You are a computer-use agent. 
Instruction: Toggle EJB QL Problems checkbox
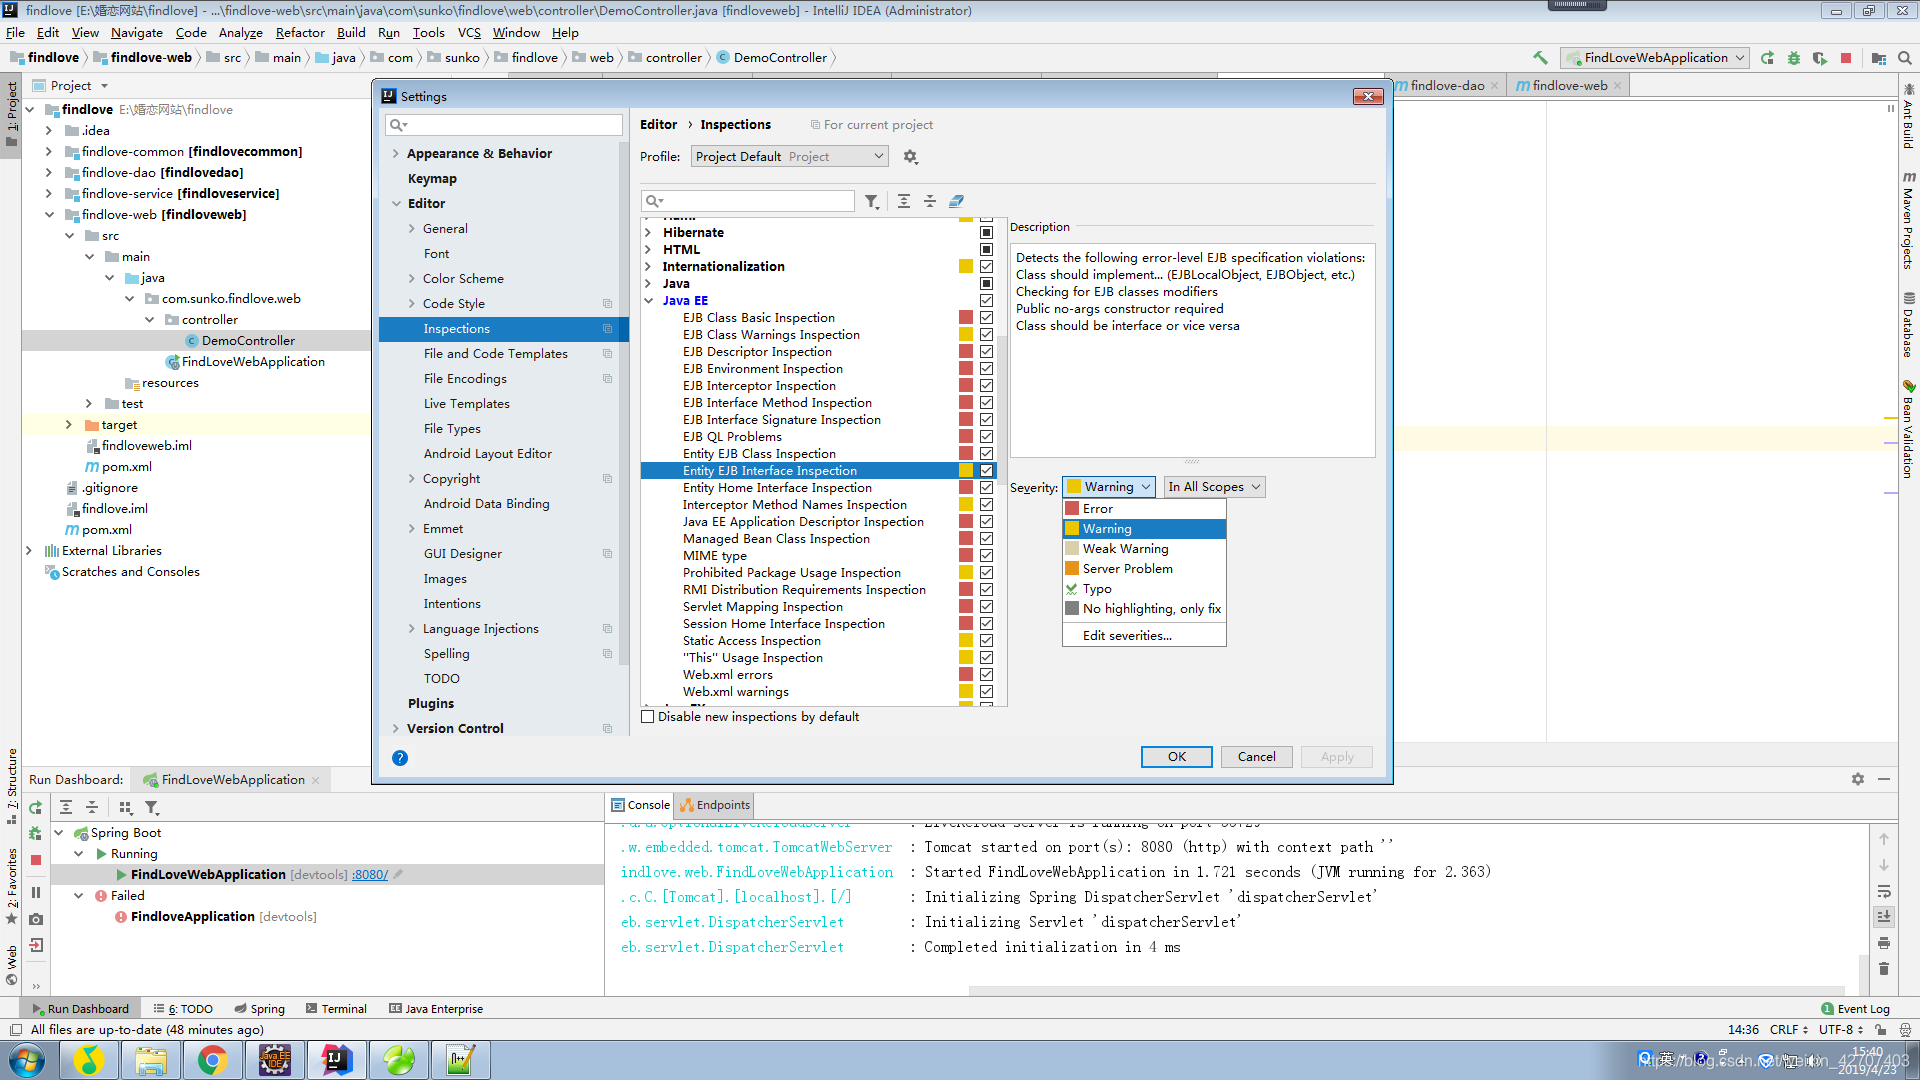tap(986, 437)
